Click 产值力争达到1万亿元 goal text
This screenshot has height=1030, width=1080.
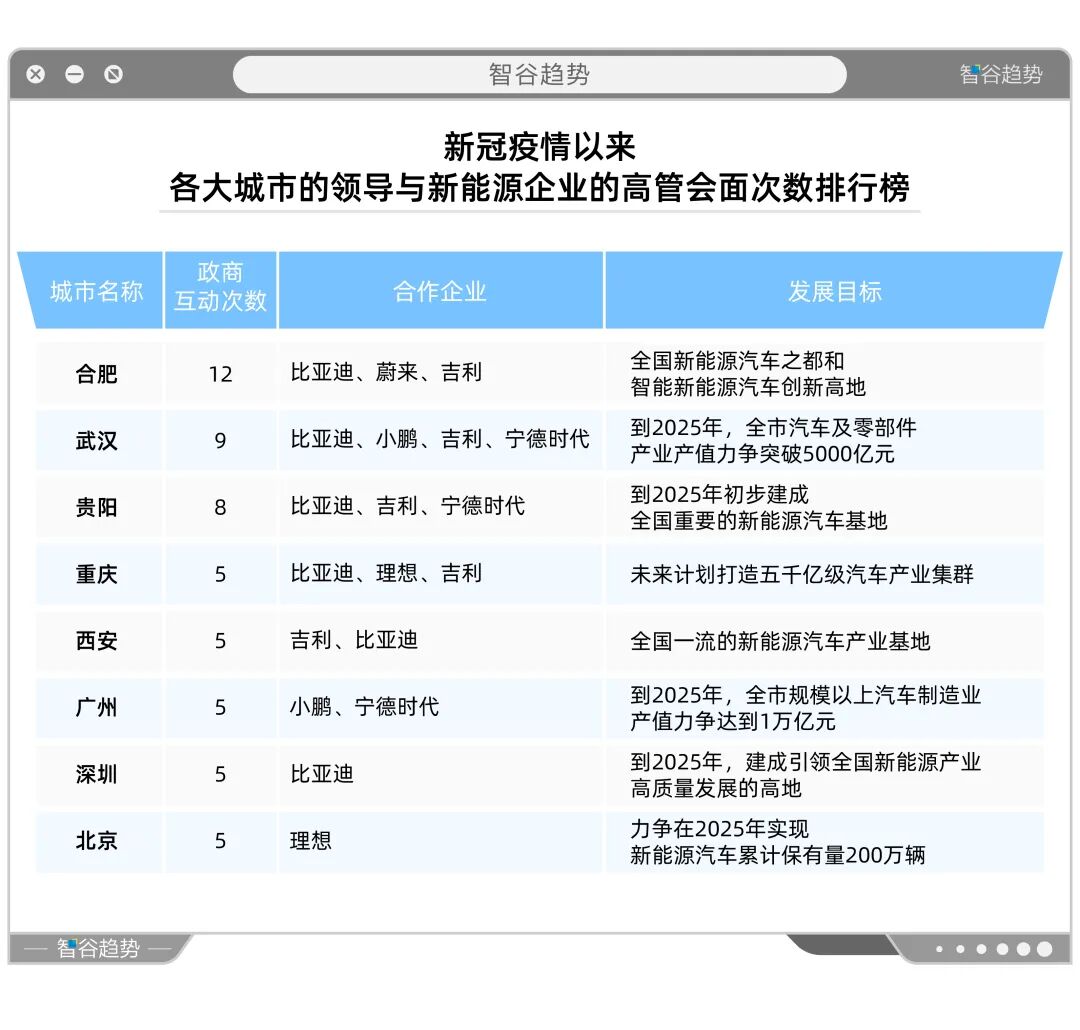(732, 721)
